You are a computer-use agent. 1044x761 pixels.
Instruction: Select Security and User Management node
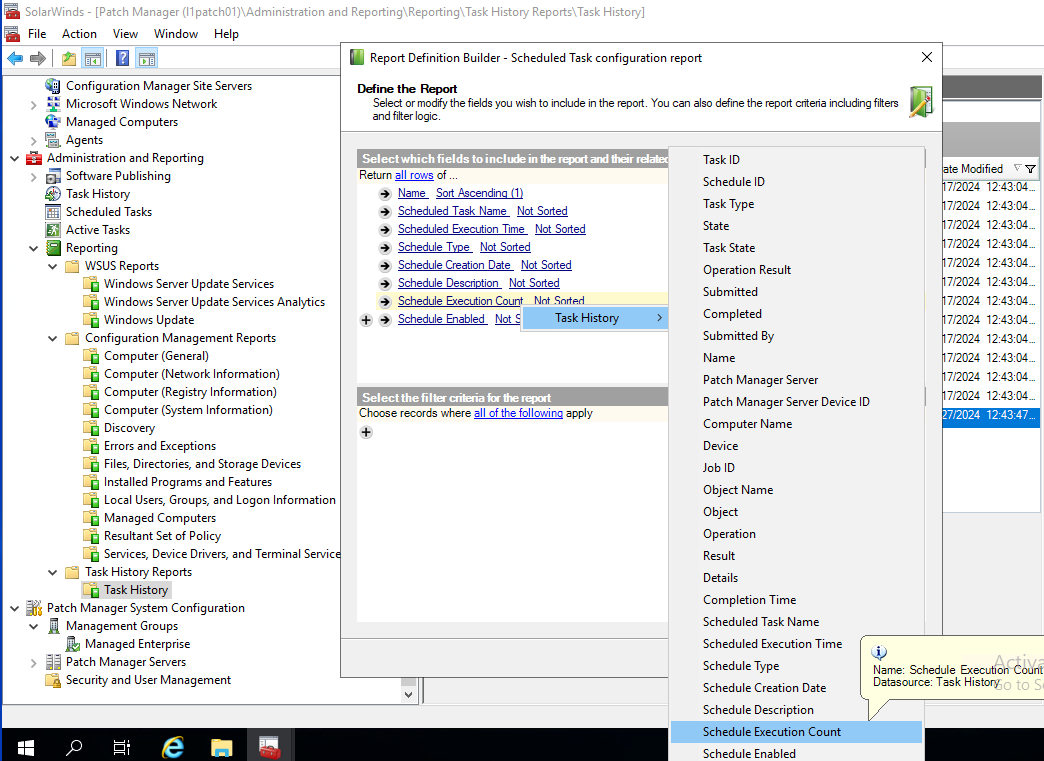tap(148, 680)
